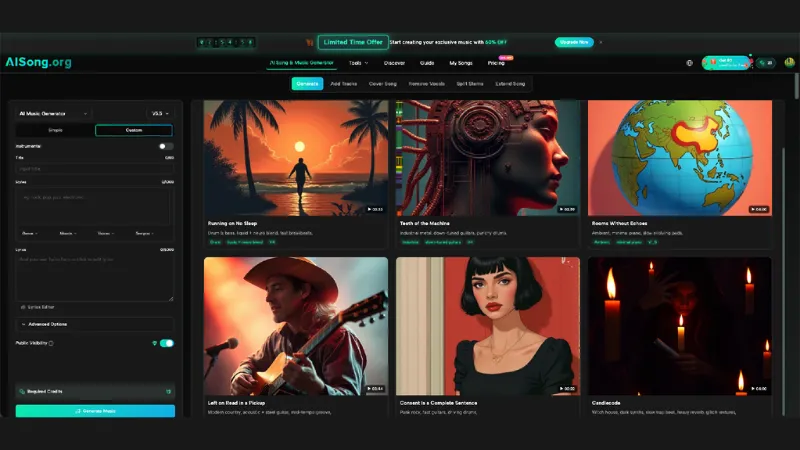Switch to the Extend Song tab
This screenshot has height=450, width=800.
point(510,84)
